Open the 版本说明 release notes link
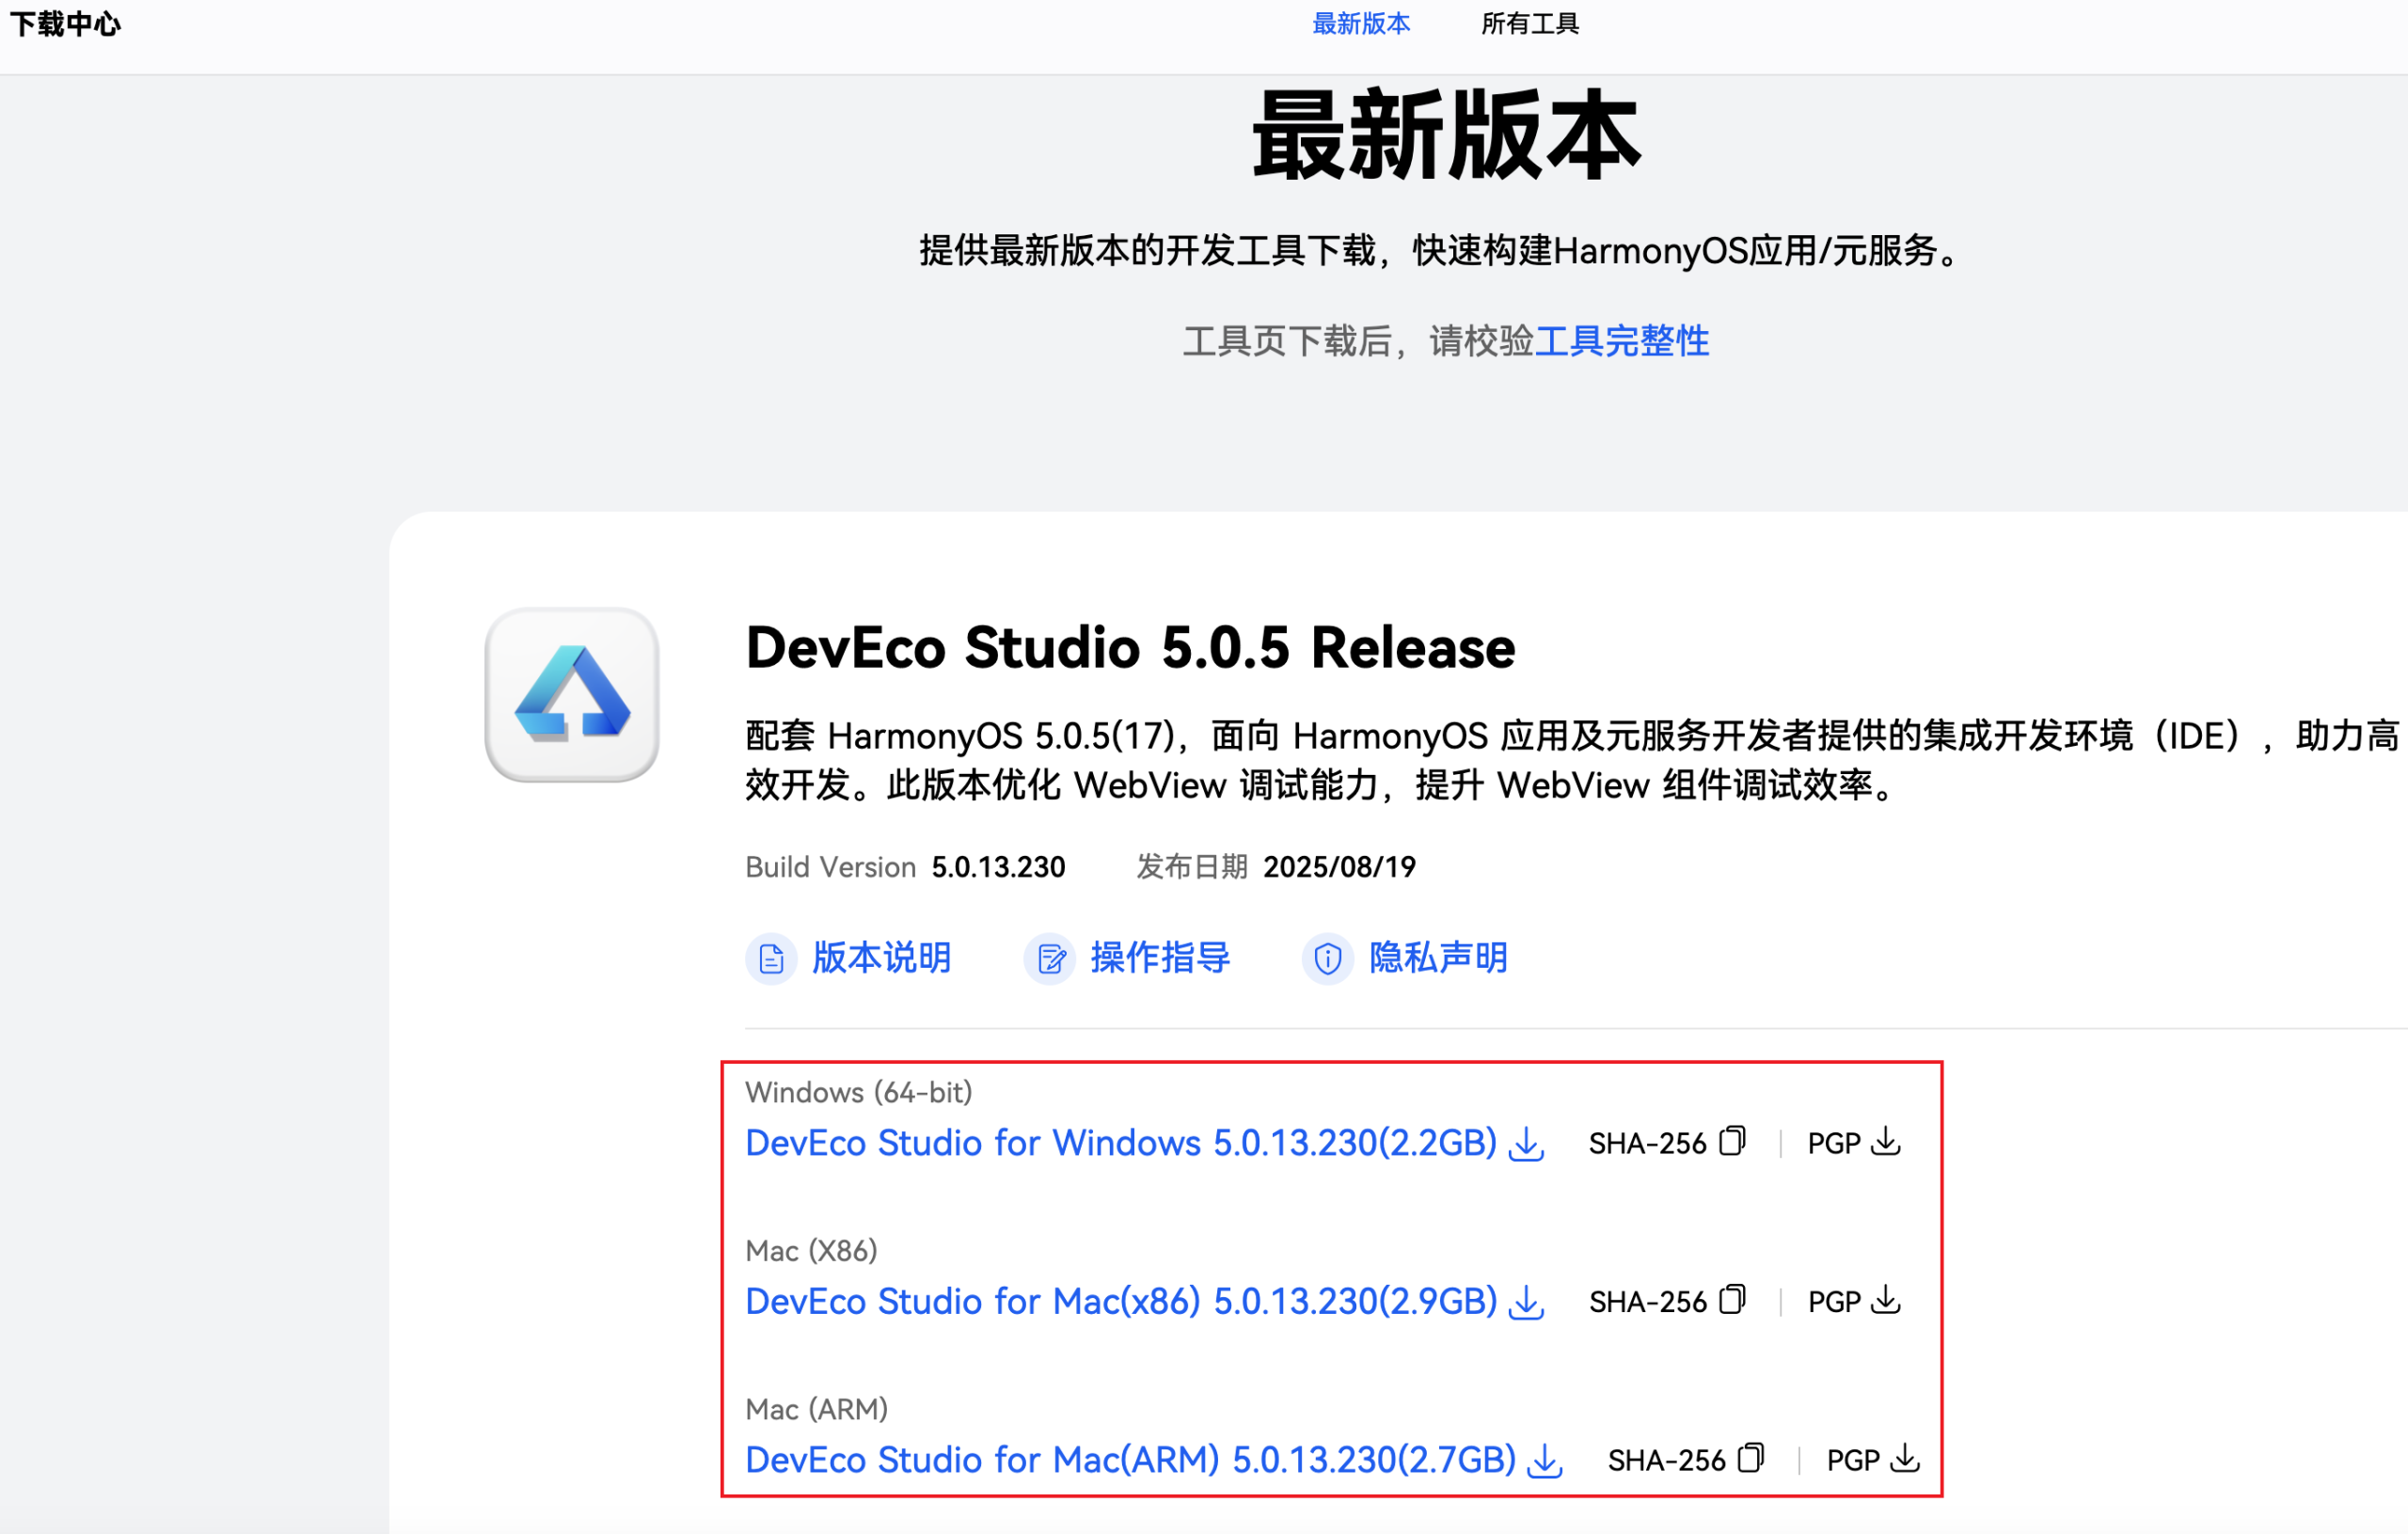 880,958
